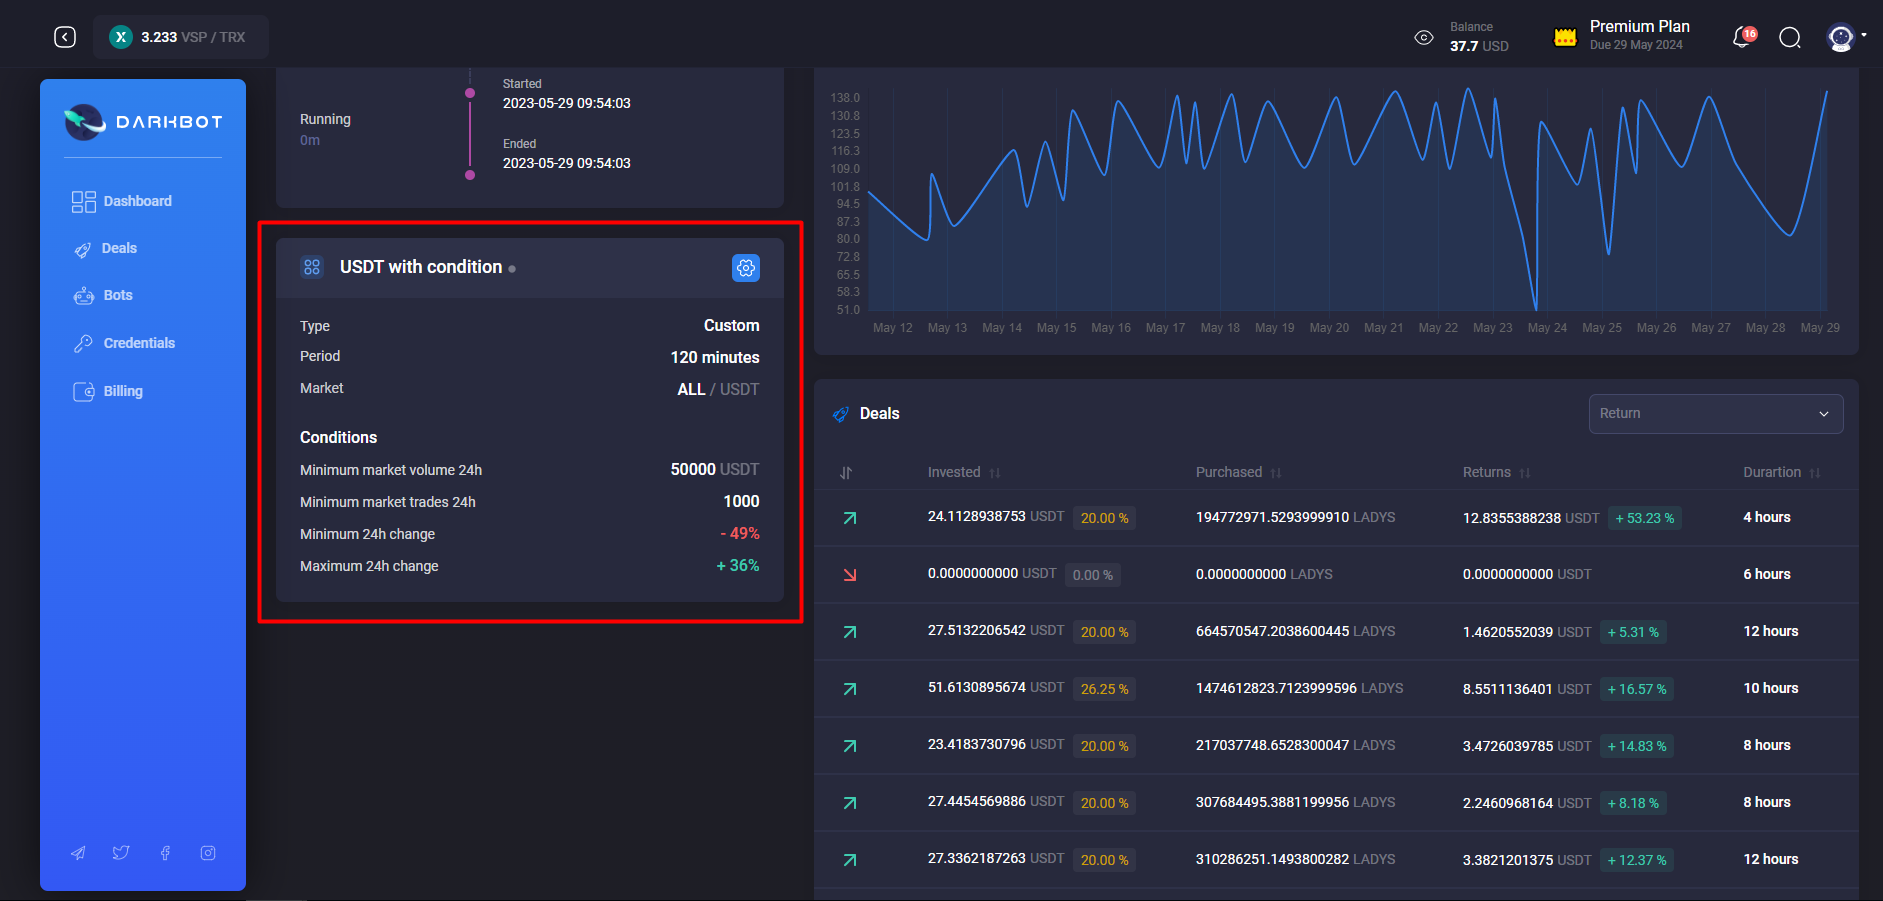Open settings gear on USDT with condition card
Image resolution: width=1883 pixels, height=901 pixels.
pos(745,268)
